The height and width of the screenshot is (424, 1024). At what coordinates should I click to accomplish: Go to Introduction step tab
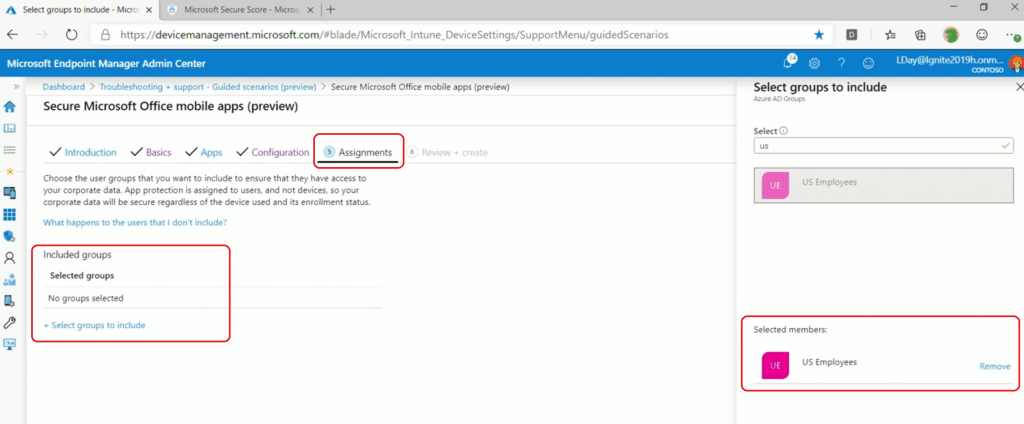point(83,152)
